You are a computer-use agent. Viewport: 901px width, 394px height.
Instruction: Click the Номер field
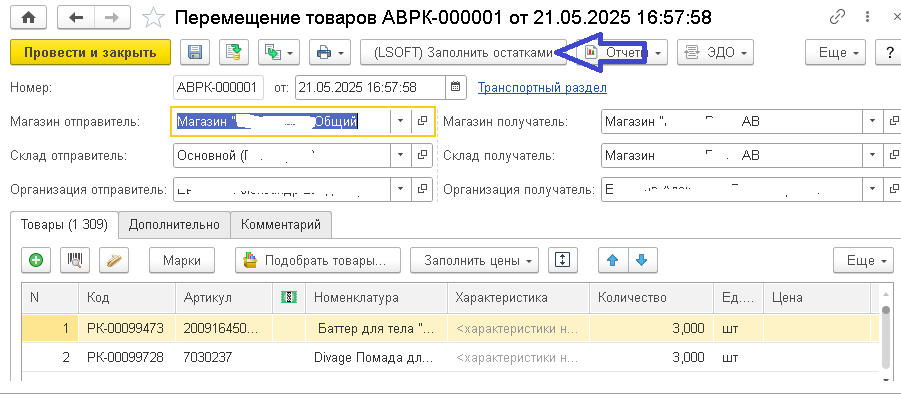(218, 88)
